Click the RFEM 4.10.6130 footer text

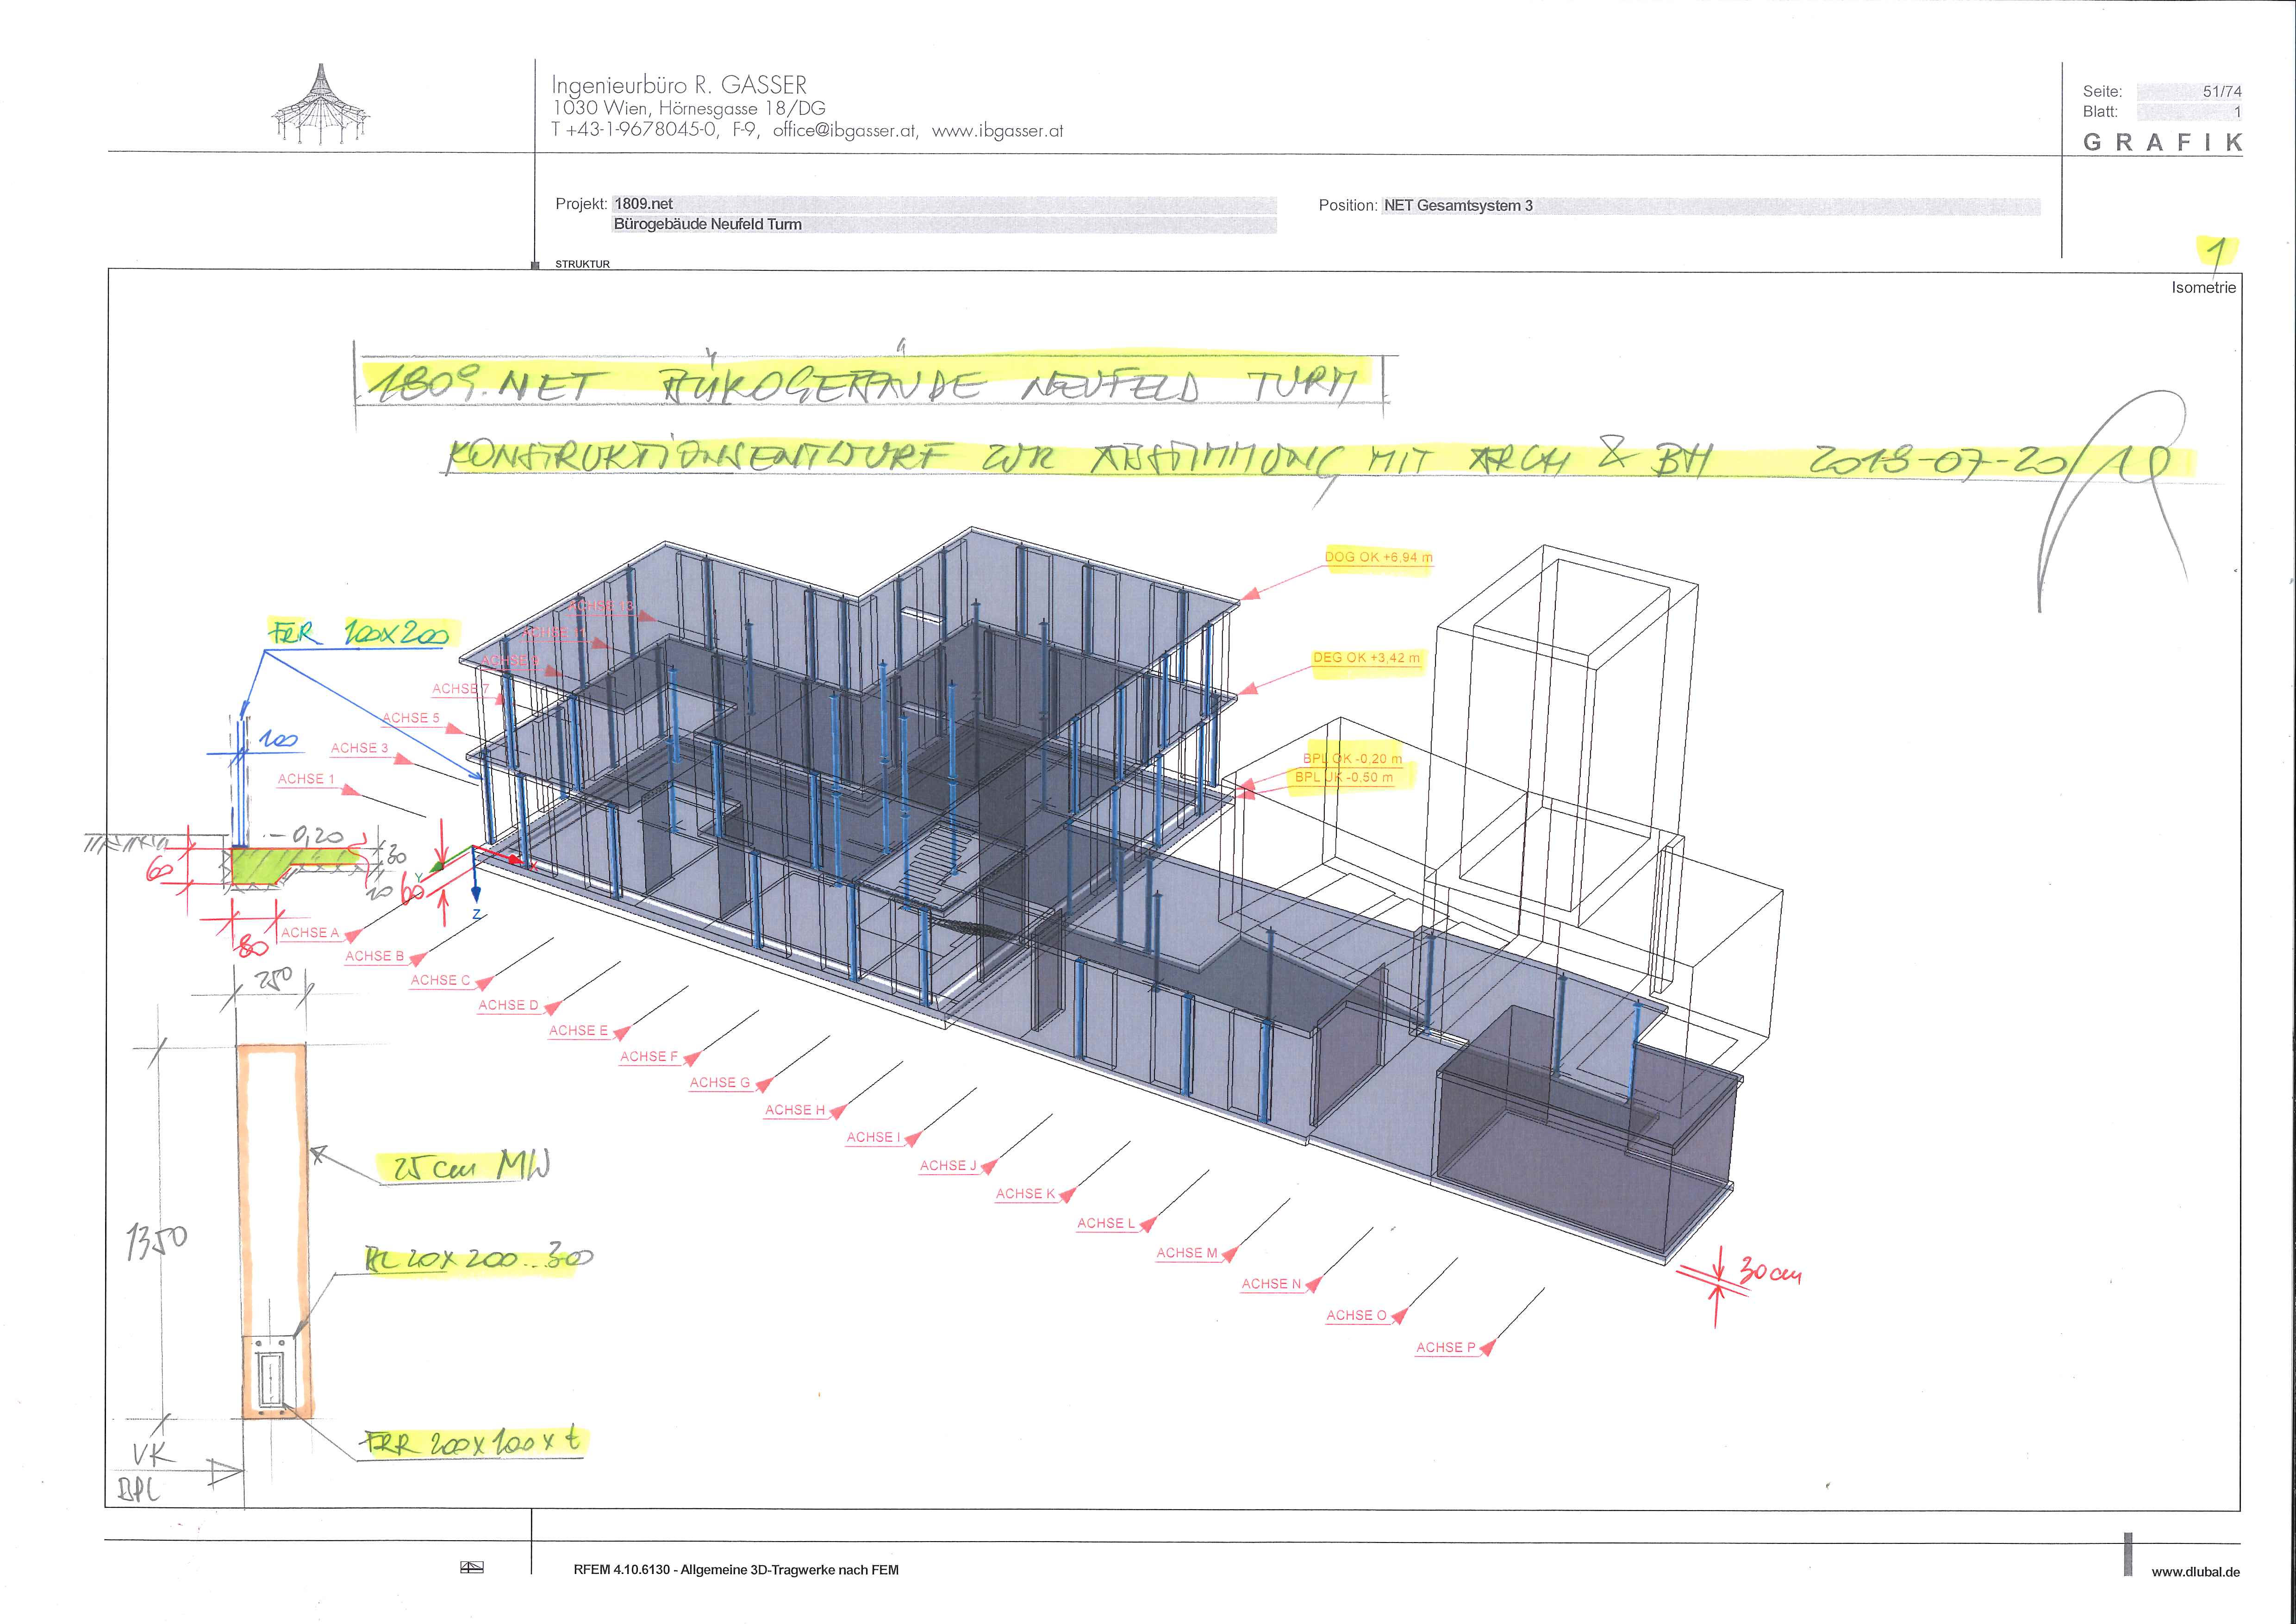click(x=736, y=1570)
